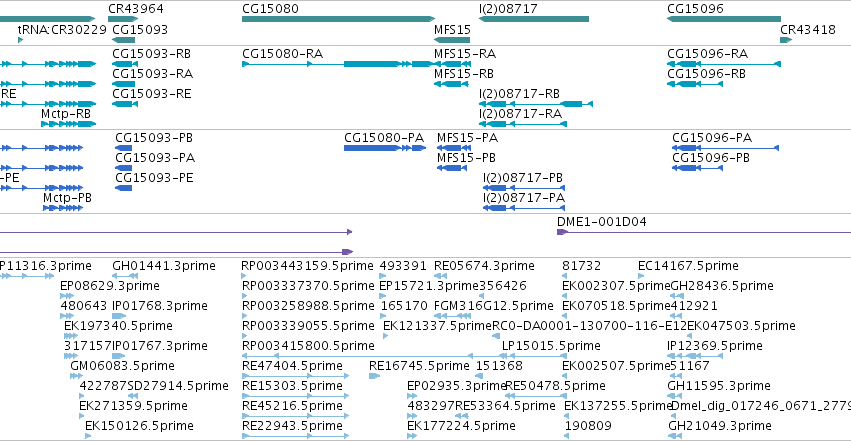Select transcript CG15093-RB
851x441 pixels.
click(151, 54)
